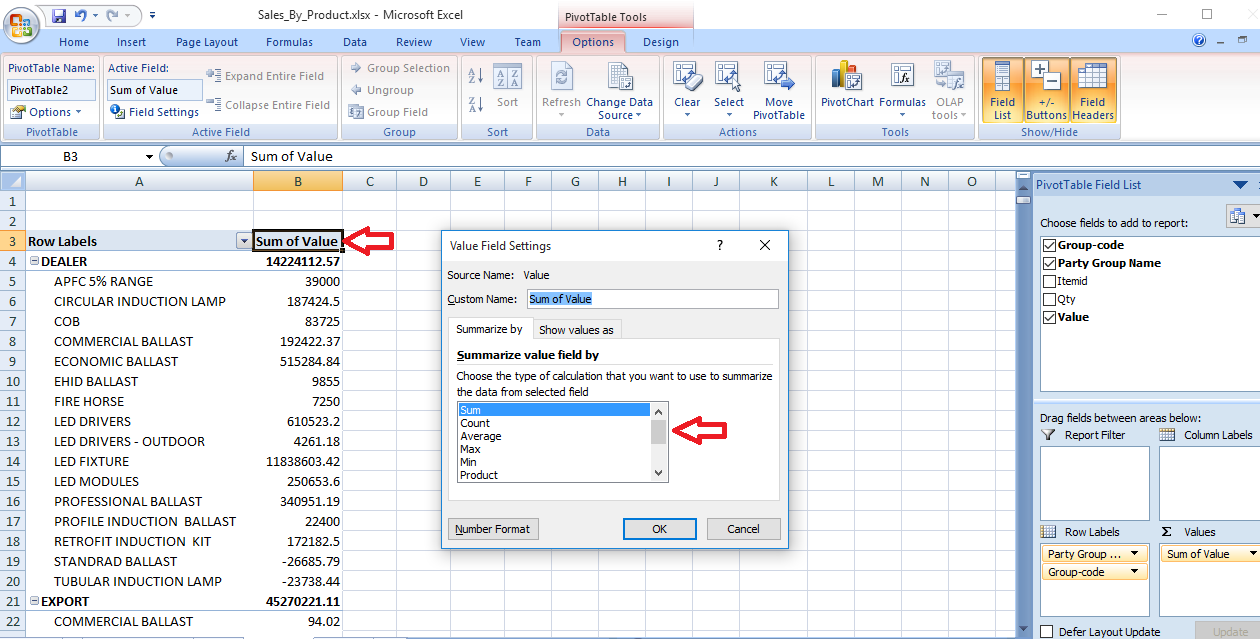Image resolution: width=1260 pixels, height=639 pixels.
Task: Open Party Group row field dropdown
Action: pyautogui.click(x=1136, y=554)
